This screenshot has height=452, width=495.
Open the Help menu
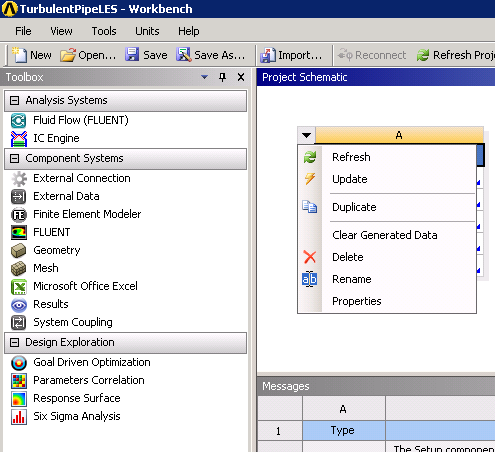click(x=189, y=31)
